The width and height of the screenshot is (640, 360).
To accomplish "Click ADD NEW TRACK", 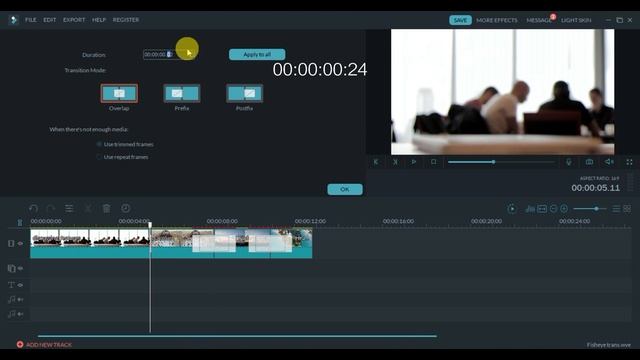I will tap(49, 345).
